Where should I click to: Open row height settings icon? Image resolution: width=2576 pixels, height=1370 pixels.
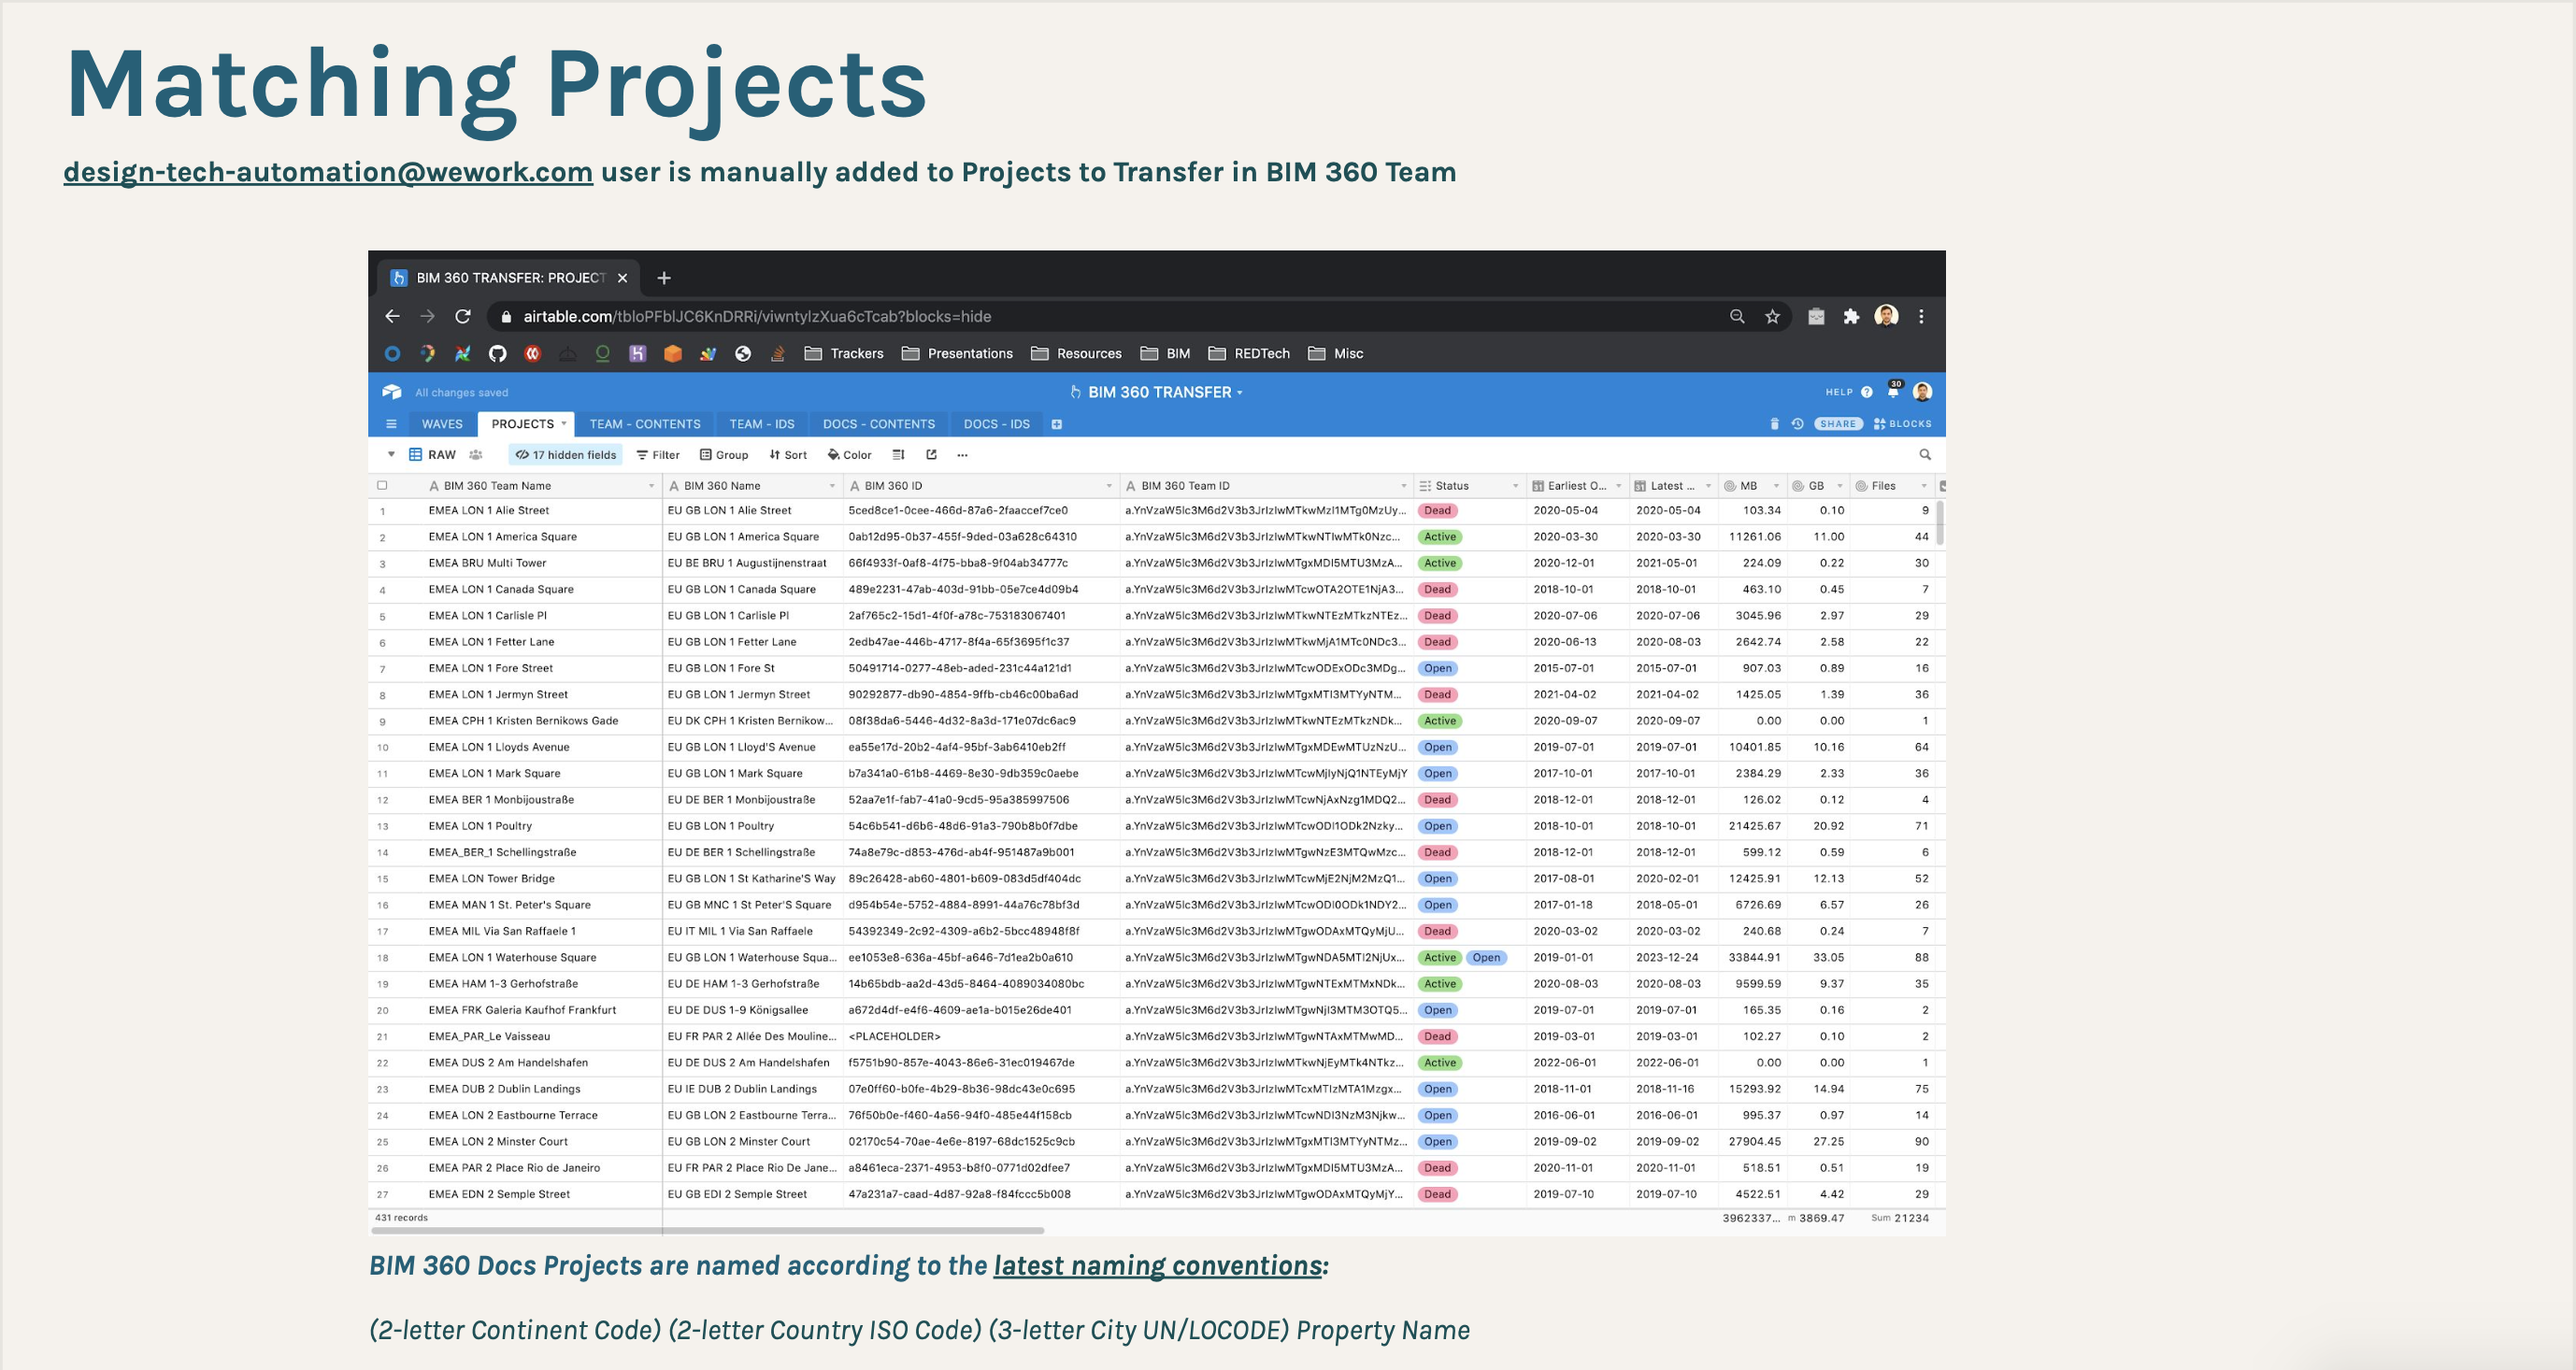(898, 455)
